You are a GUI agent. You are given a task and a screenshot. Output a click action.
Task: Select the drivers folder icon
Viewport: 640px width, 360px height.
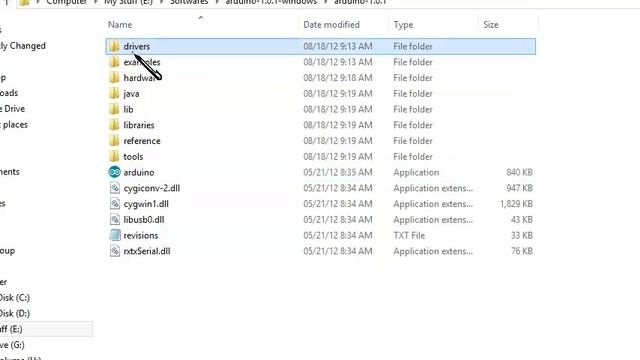[x=114, y=46]
